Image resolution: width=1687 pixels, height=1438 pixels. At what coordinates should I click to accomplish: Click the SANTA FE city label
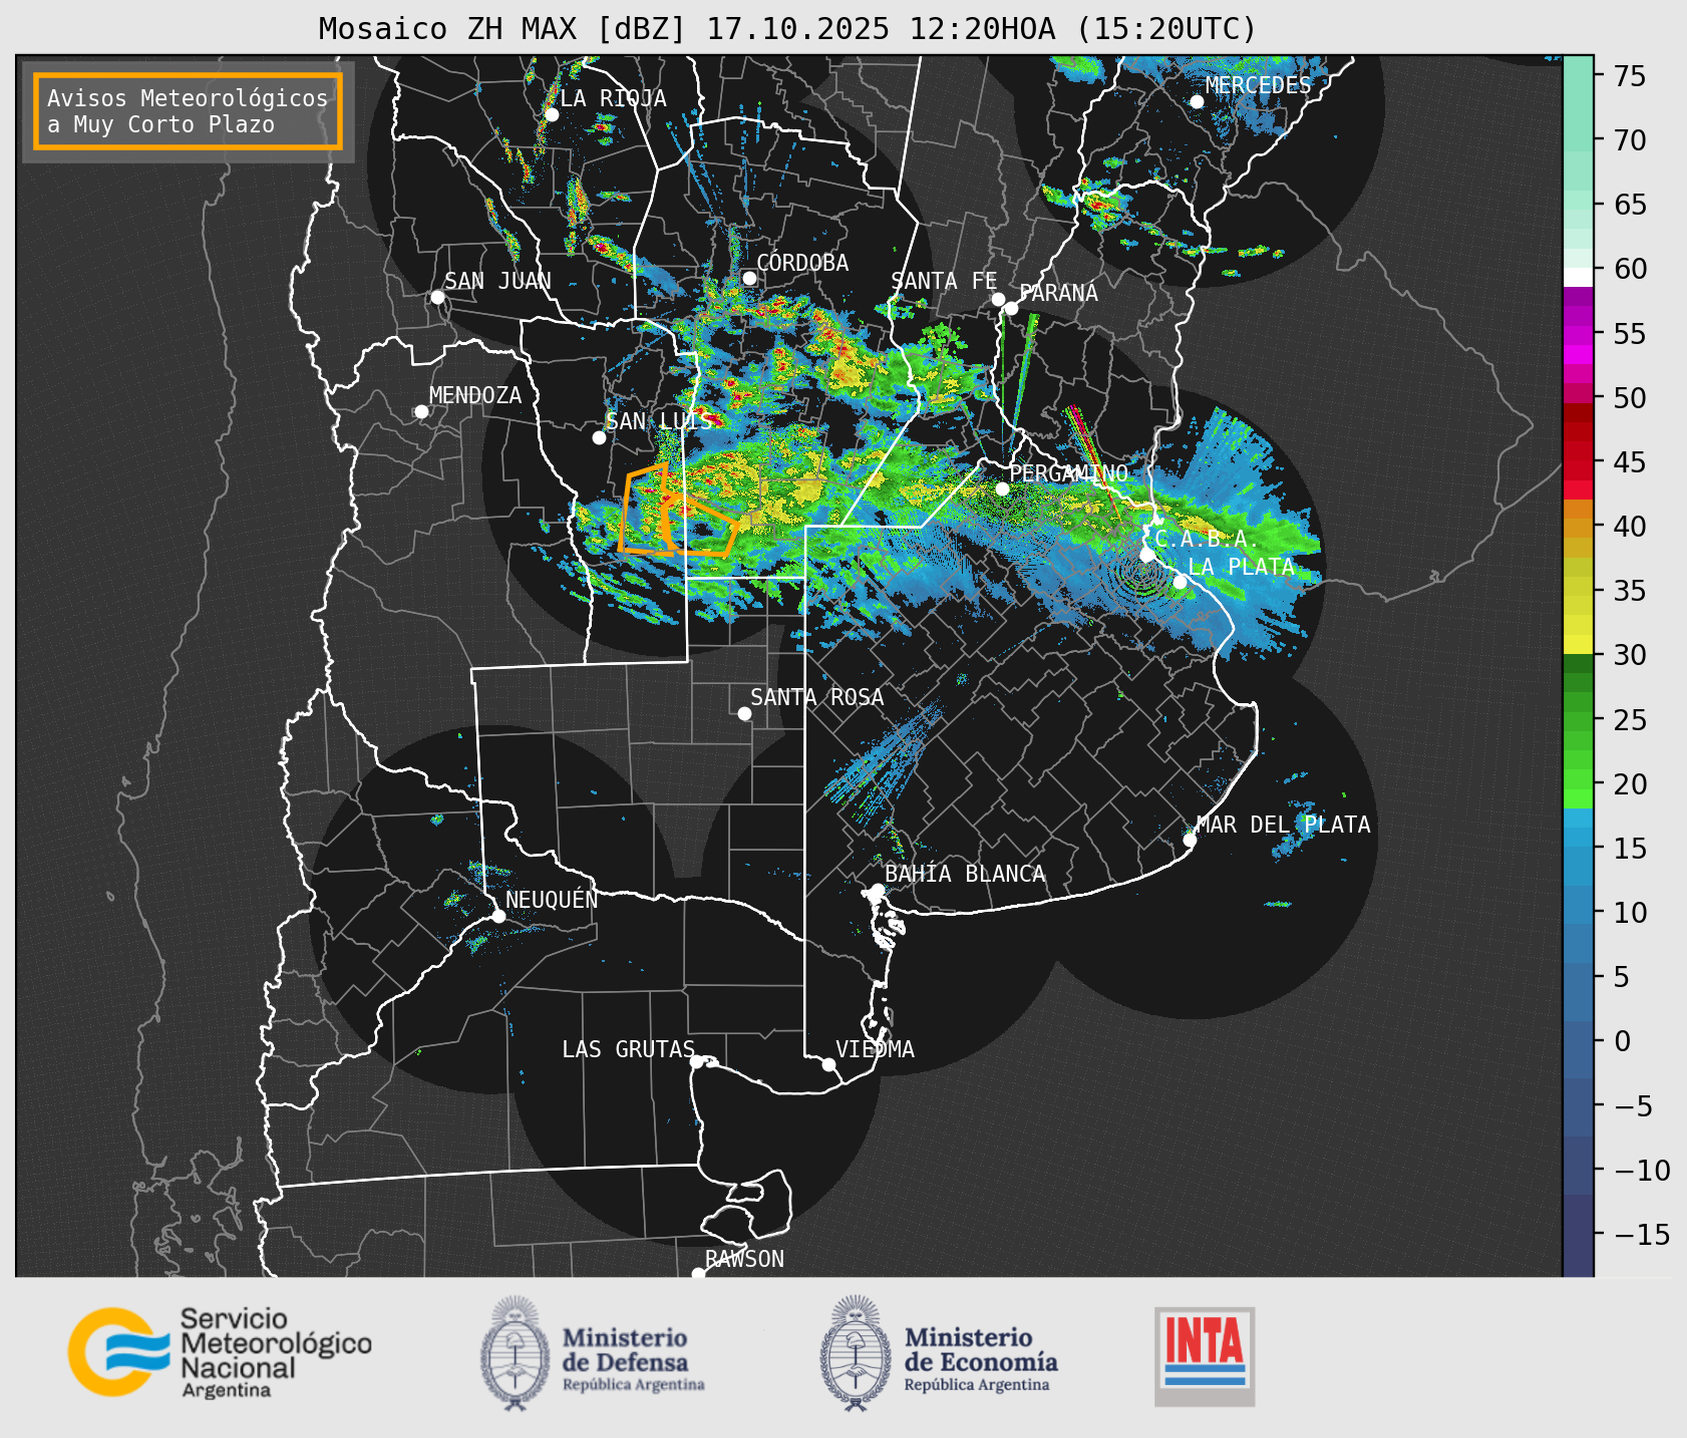tap(944, 281)
